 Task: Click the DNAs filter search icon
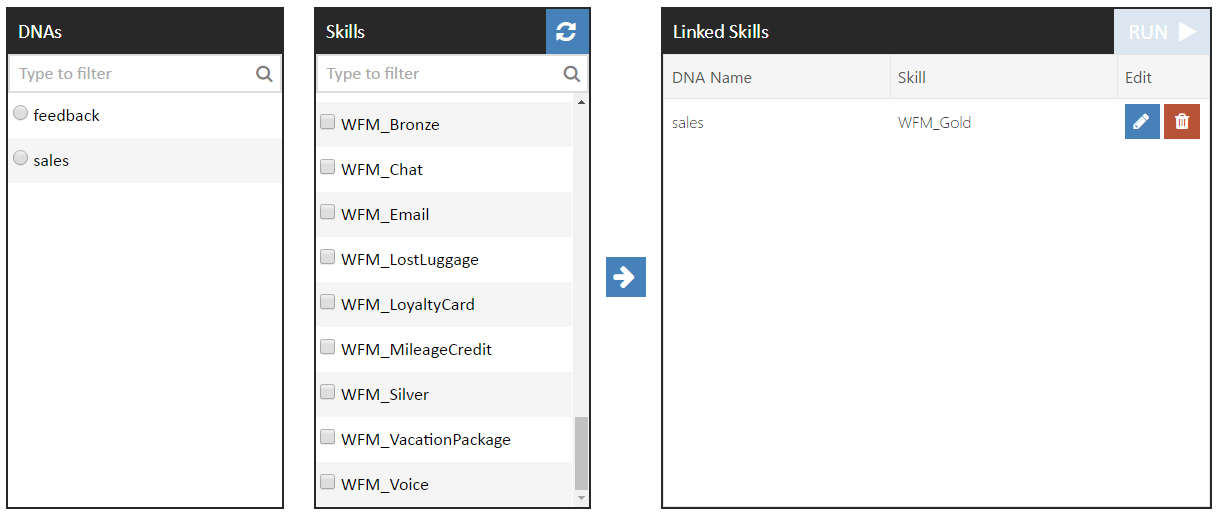[x=264, y=73]
